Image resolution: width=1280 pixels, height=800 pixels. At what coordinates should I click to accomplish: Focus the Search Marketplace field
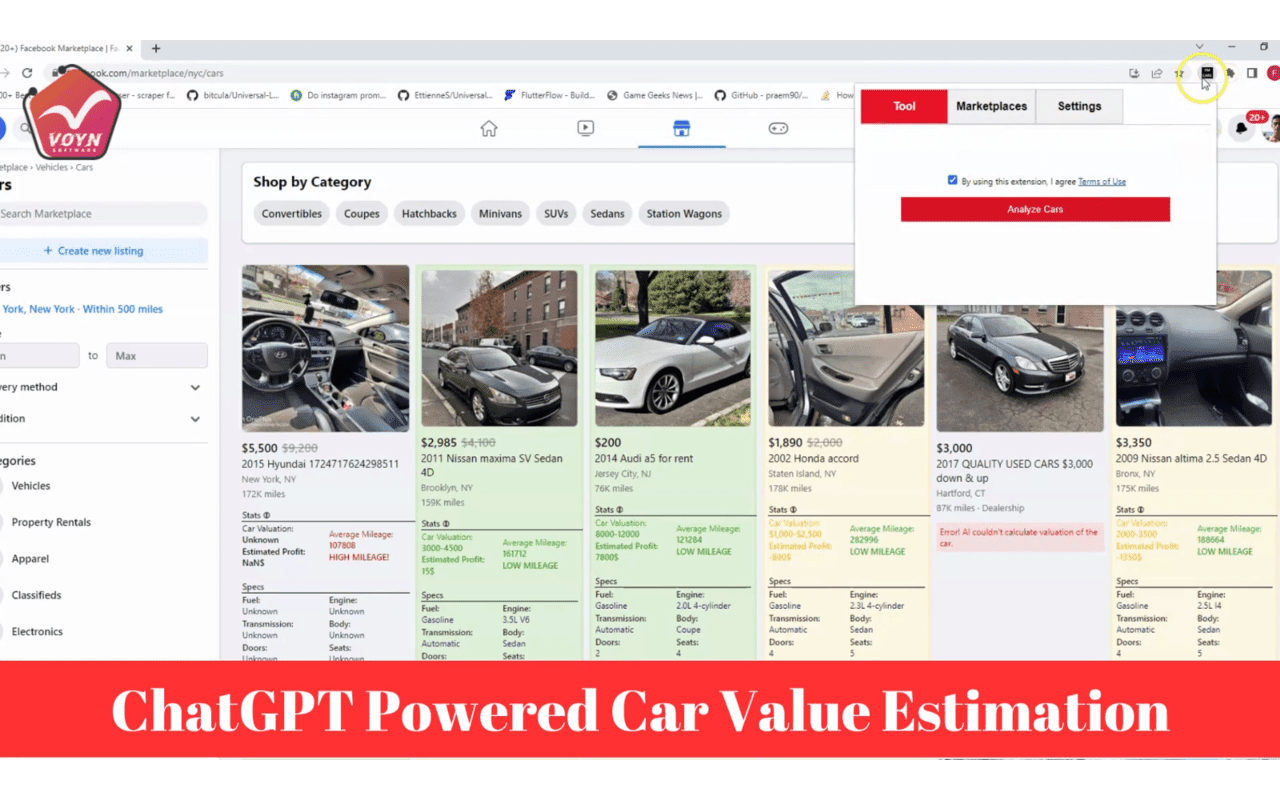coord(103,214)
